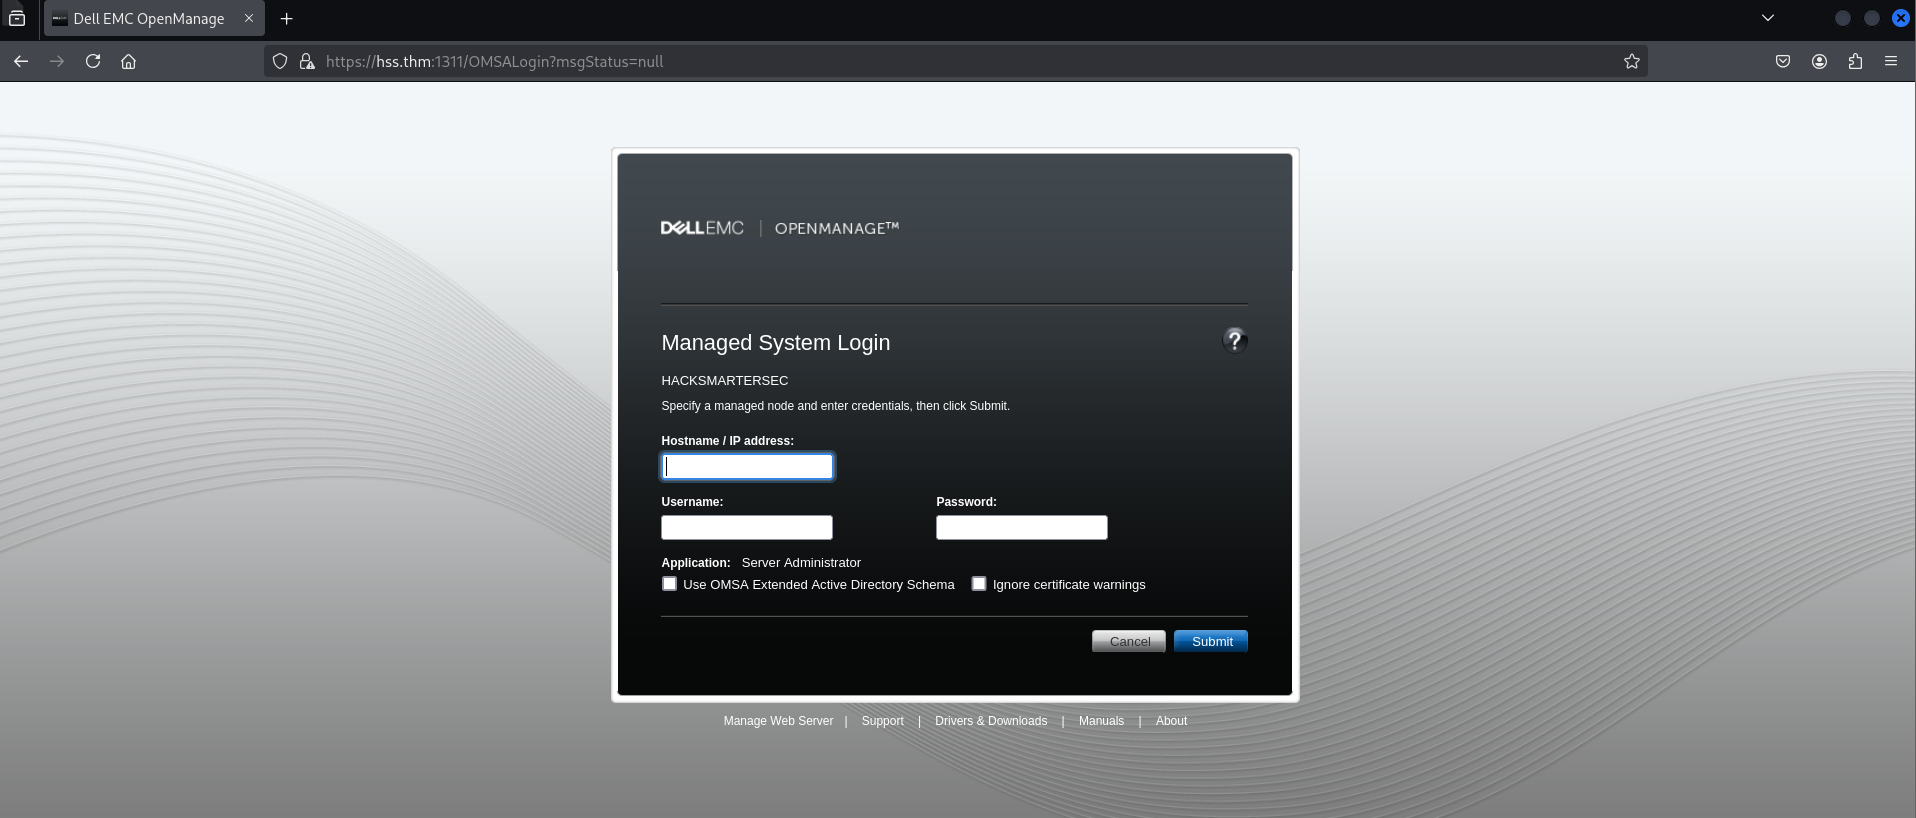1916x818 pixels.
Task: Click the Save to Pocket icon
Action: pos(1782,61)
